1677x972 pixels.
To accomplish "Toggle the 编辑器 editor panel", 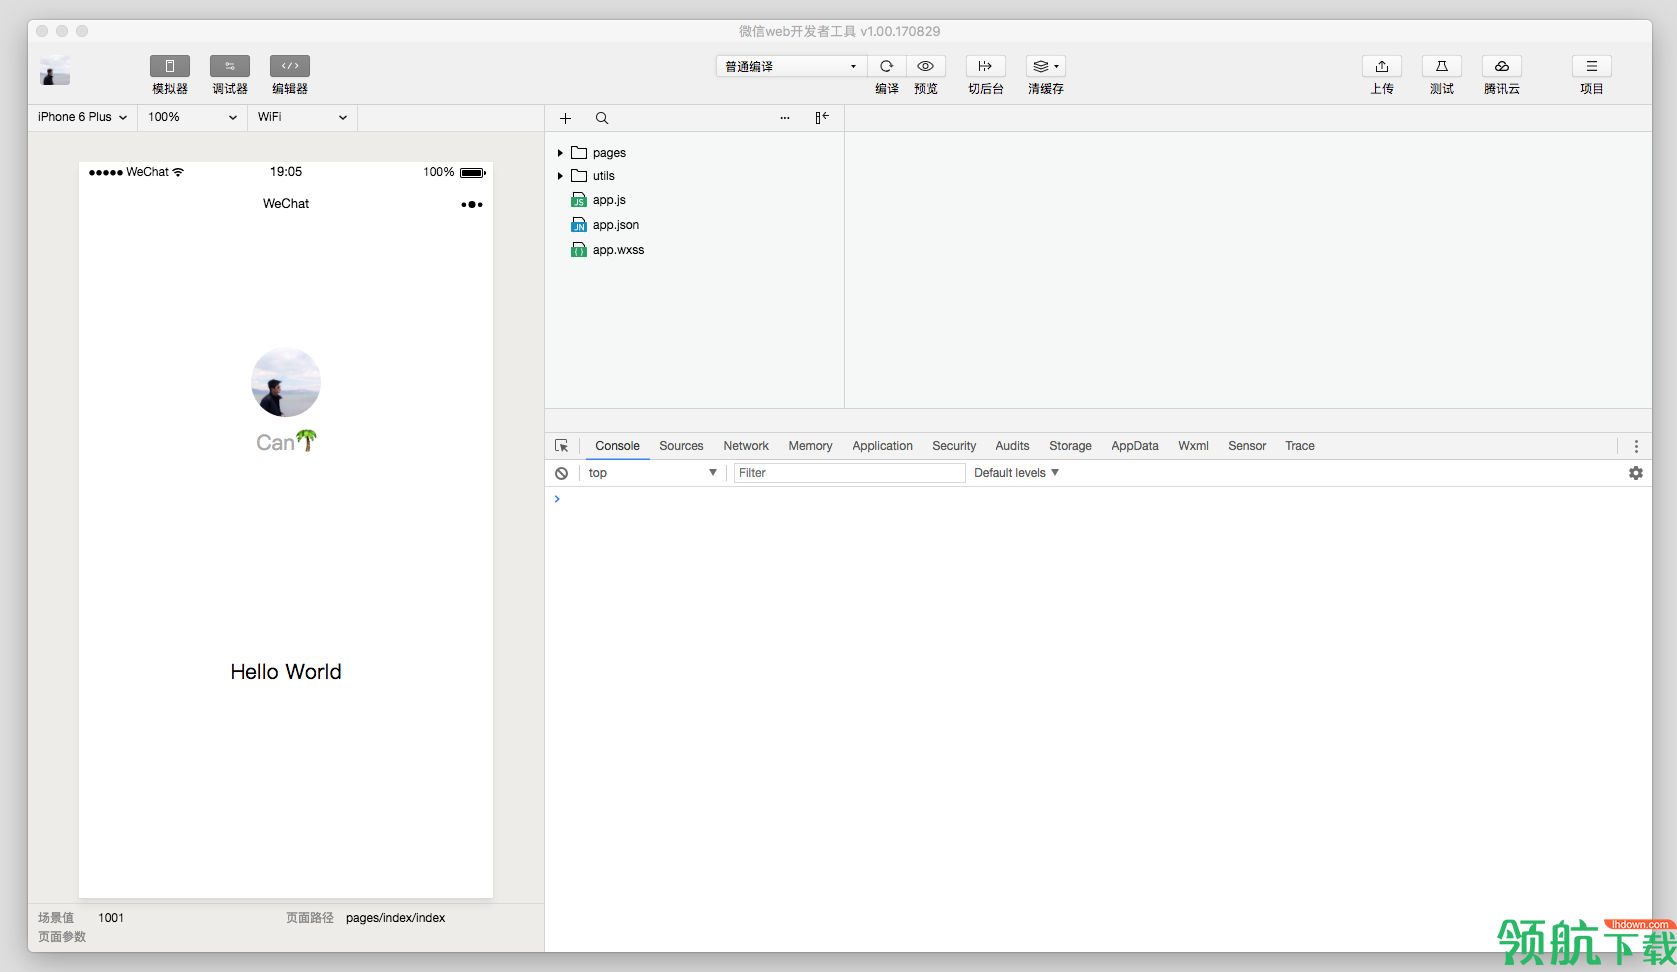I will [x=290, y=66].
